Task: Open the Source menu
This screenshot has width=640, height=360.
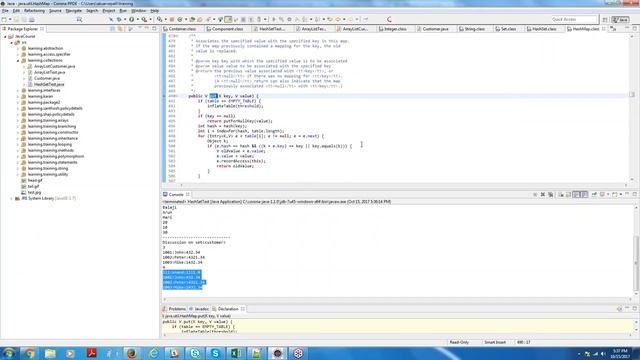Action: pos(55,11)
